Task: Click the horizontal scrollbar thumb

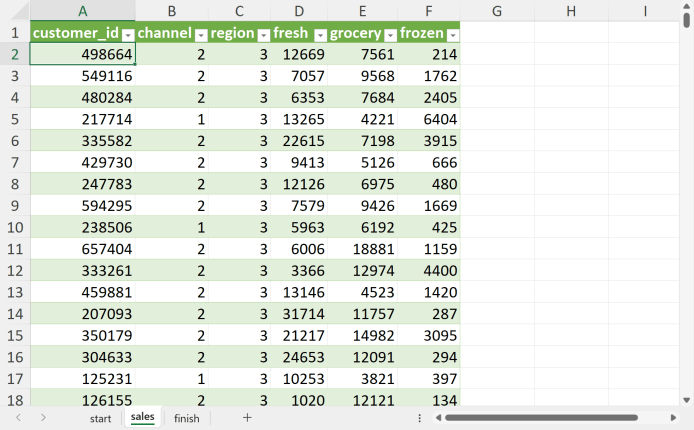Action: (x=541, y=418)
